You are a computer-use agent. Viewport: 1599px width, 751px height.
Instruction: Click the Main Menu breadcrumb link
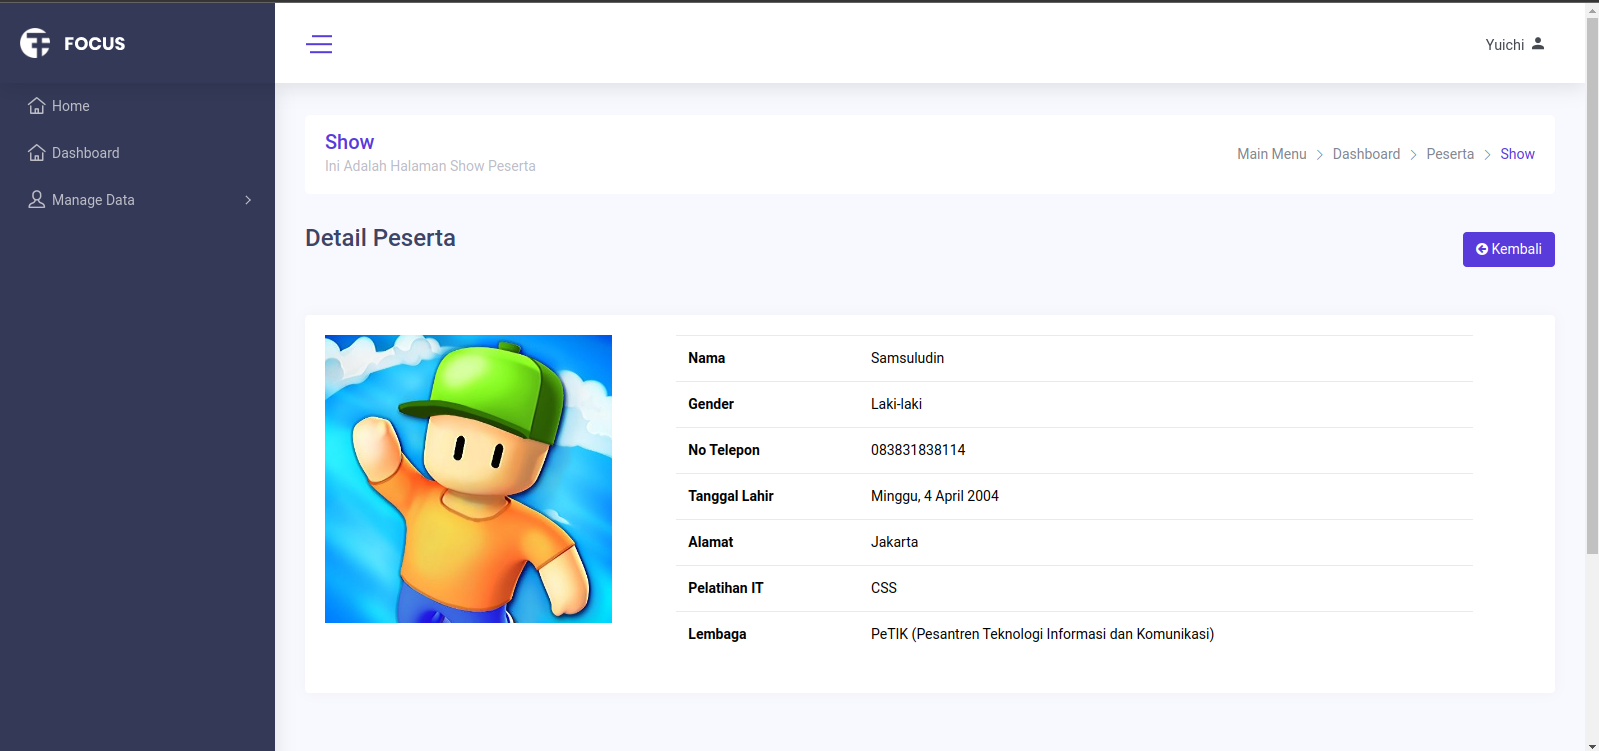click(1271, 154)
